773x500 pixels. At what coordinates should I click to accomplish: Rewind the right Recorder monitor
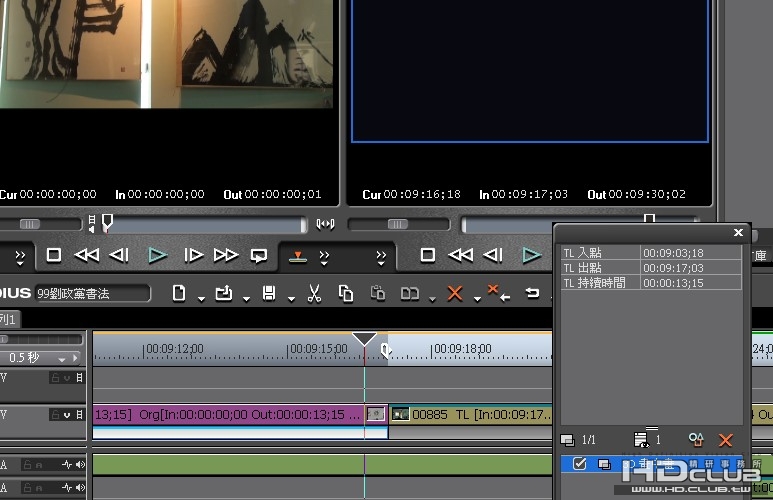pos(460,255)
